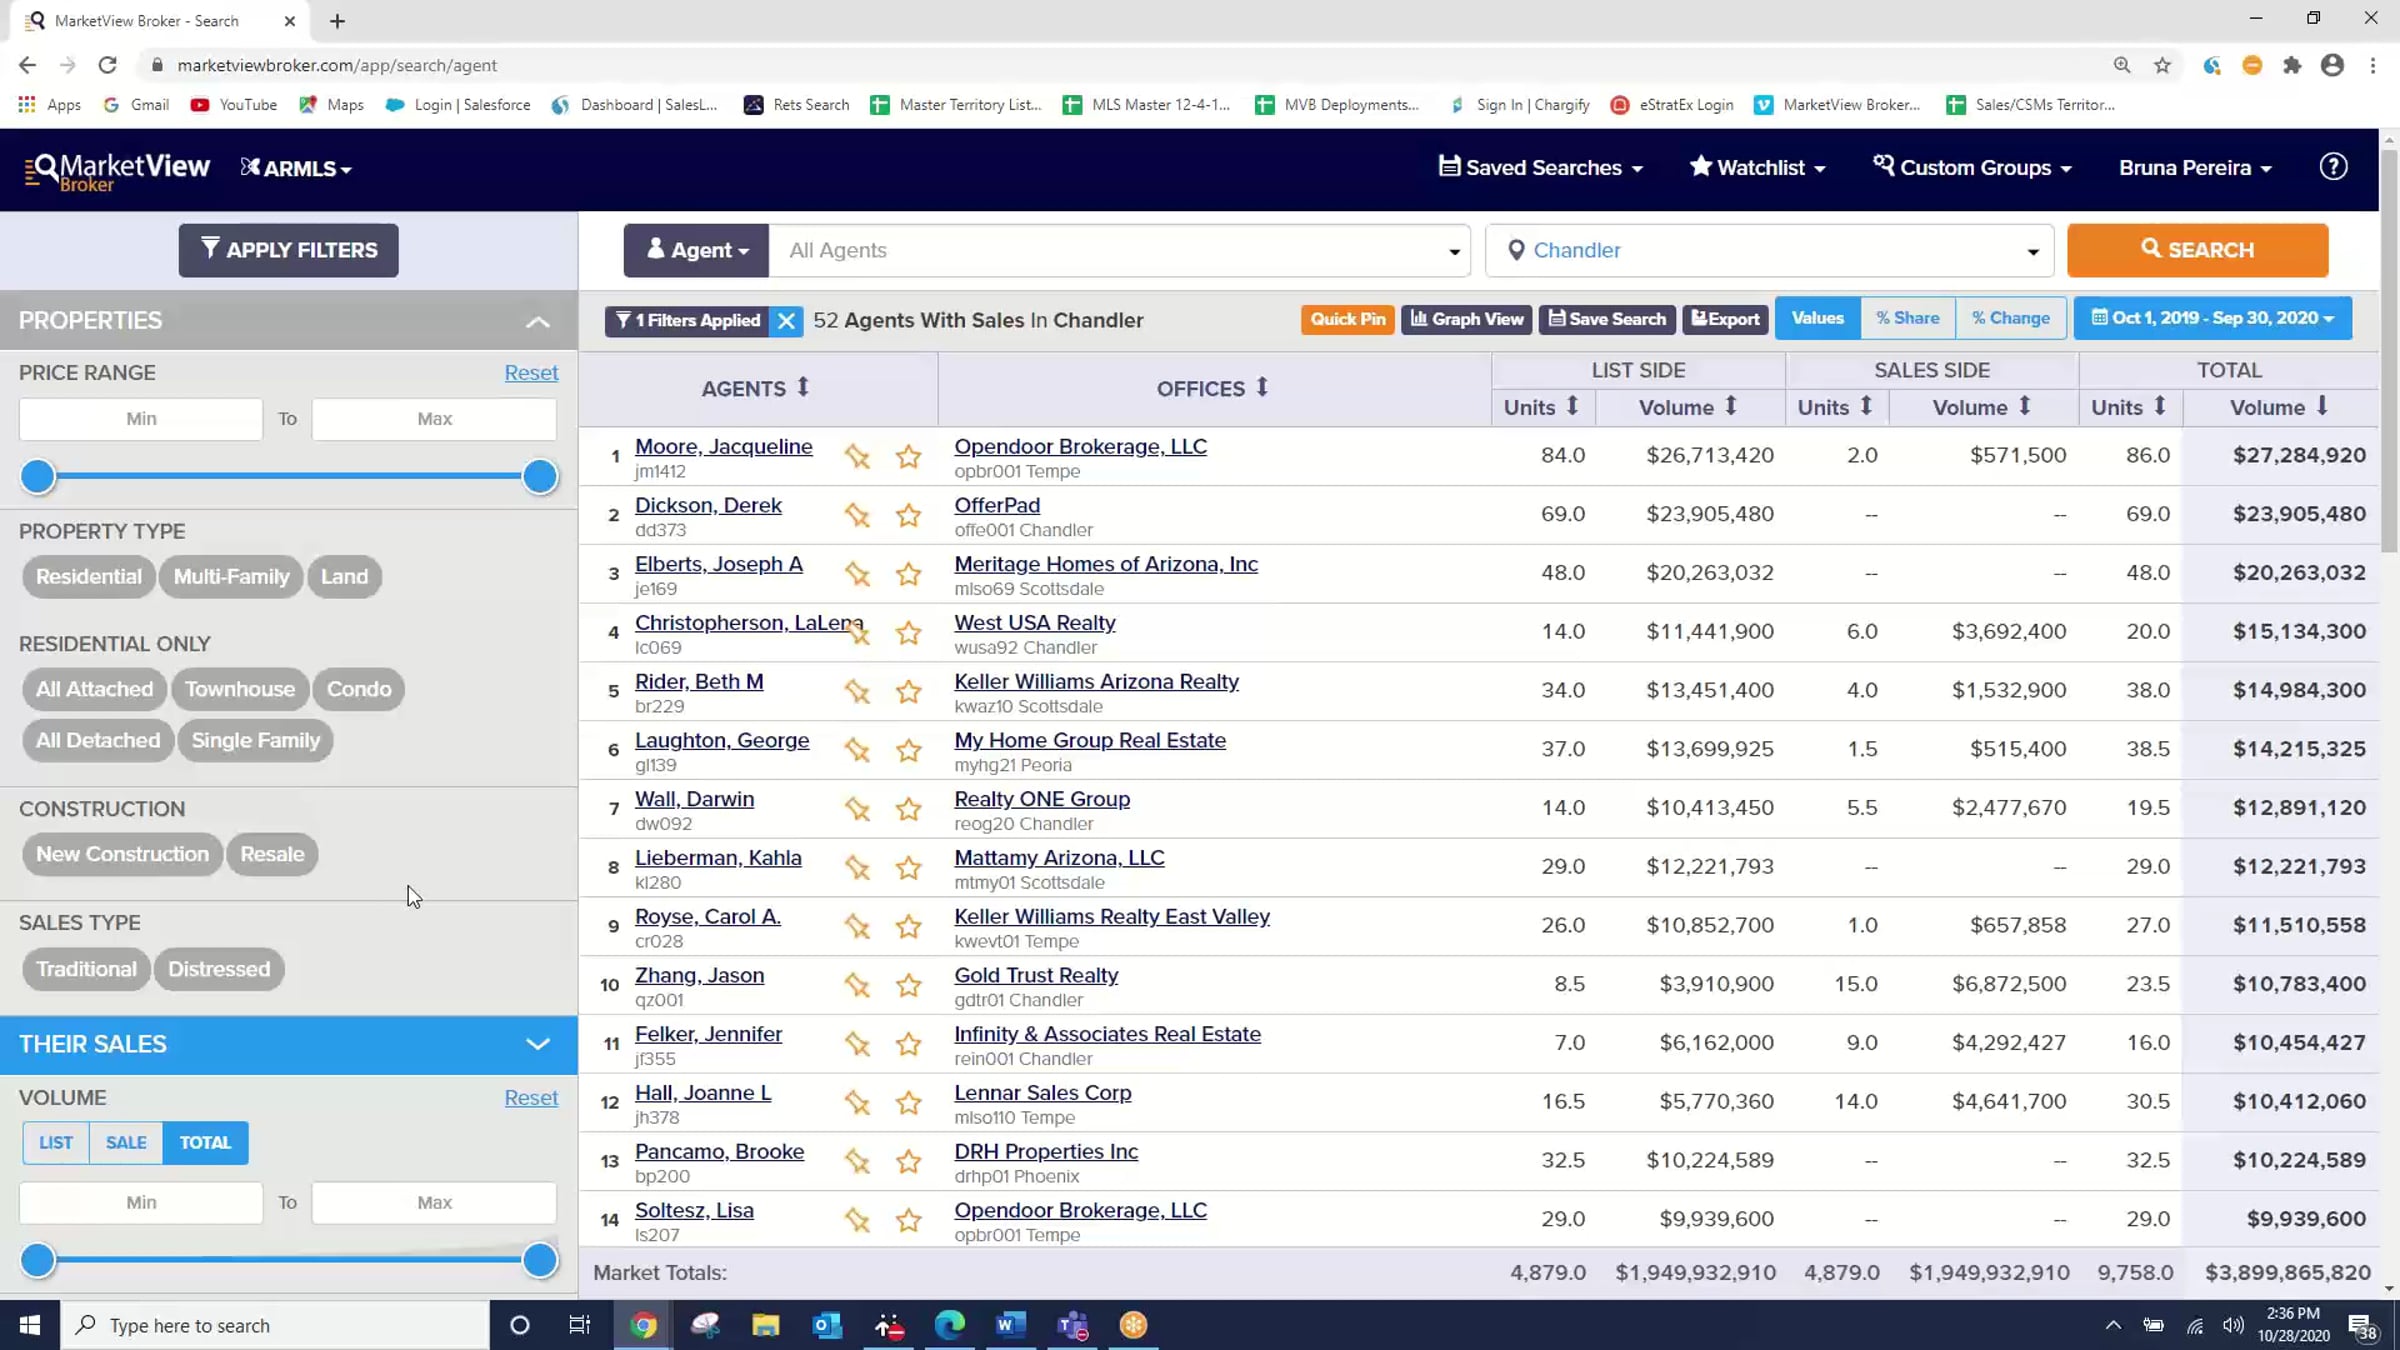Screen dimensions: 2400x1350
Task: Select LIST volume tab
Action: point(56,1143)
